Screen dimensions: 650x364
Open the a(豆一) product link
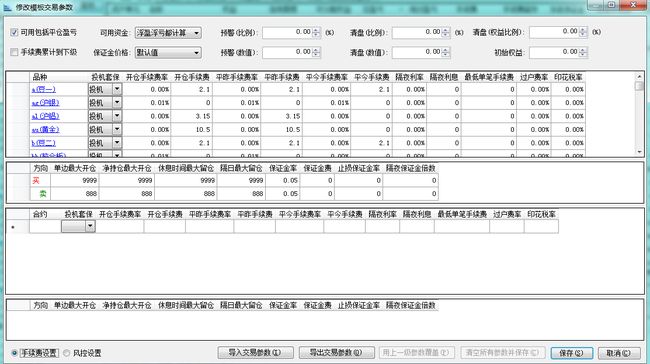pyautogui.click(x=44, y=90)
